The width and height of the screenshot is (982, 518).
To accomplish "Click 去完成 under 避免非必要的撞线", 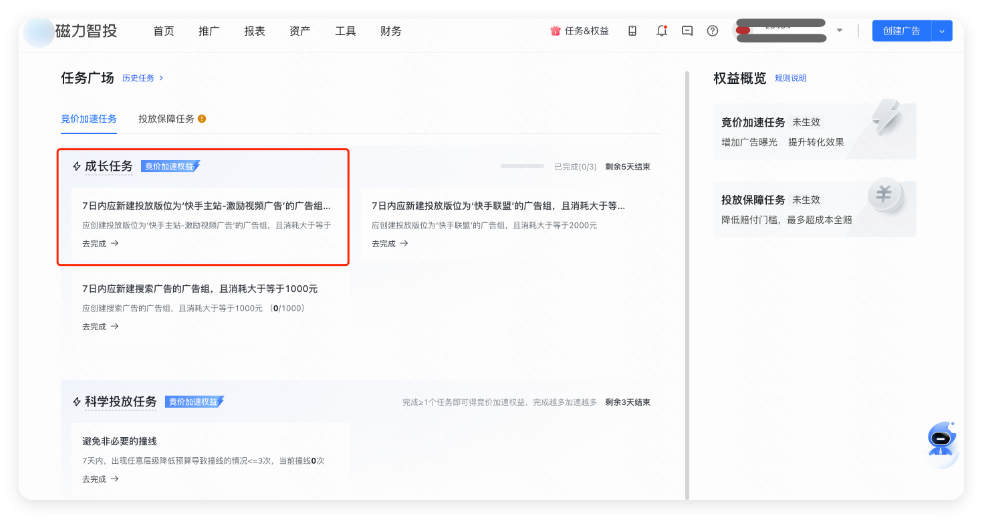I will pyautogui.click(x=100, y=479).
